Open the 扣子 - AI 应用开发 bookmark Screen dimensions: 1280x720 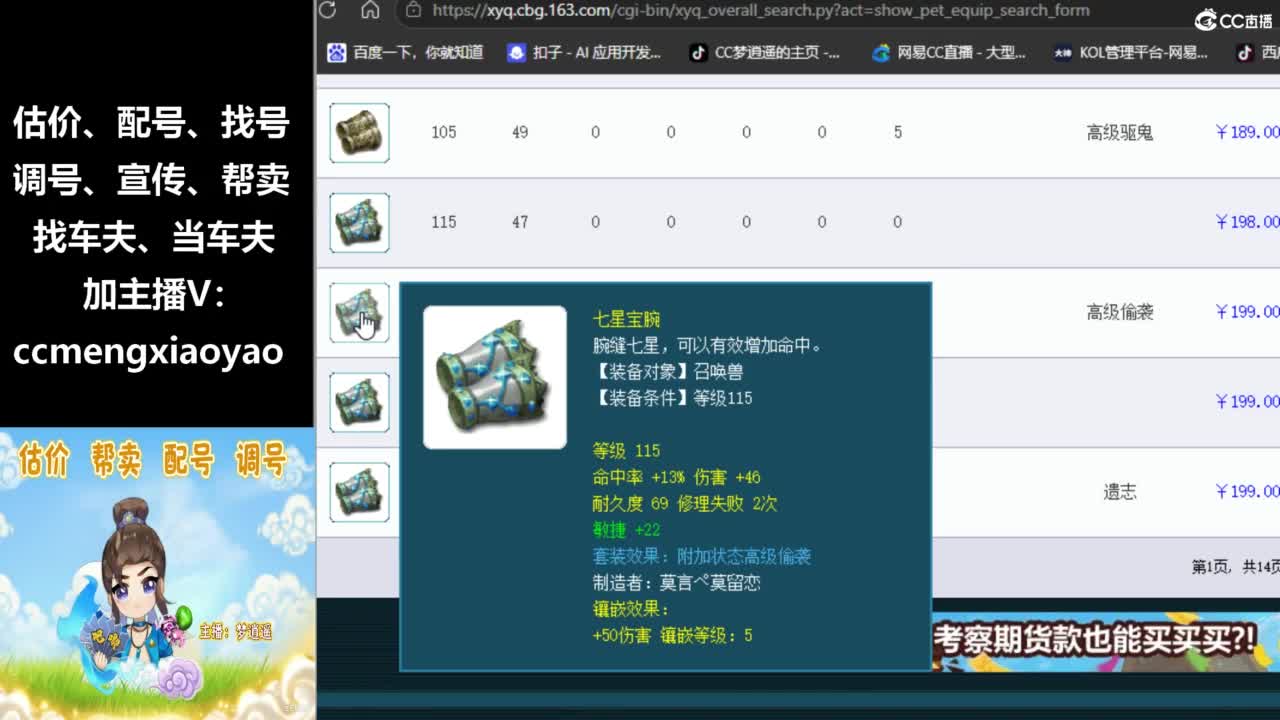(x=584, y=53)
